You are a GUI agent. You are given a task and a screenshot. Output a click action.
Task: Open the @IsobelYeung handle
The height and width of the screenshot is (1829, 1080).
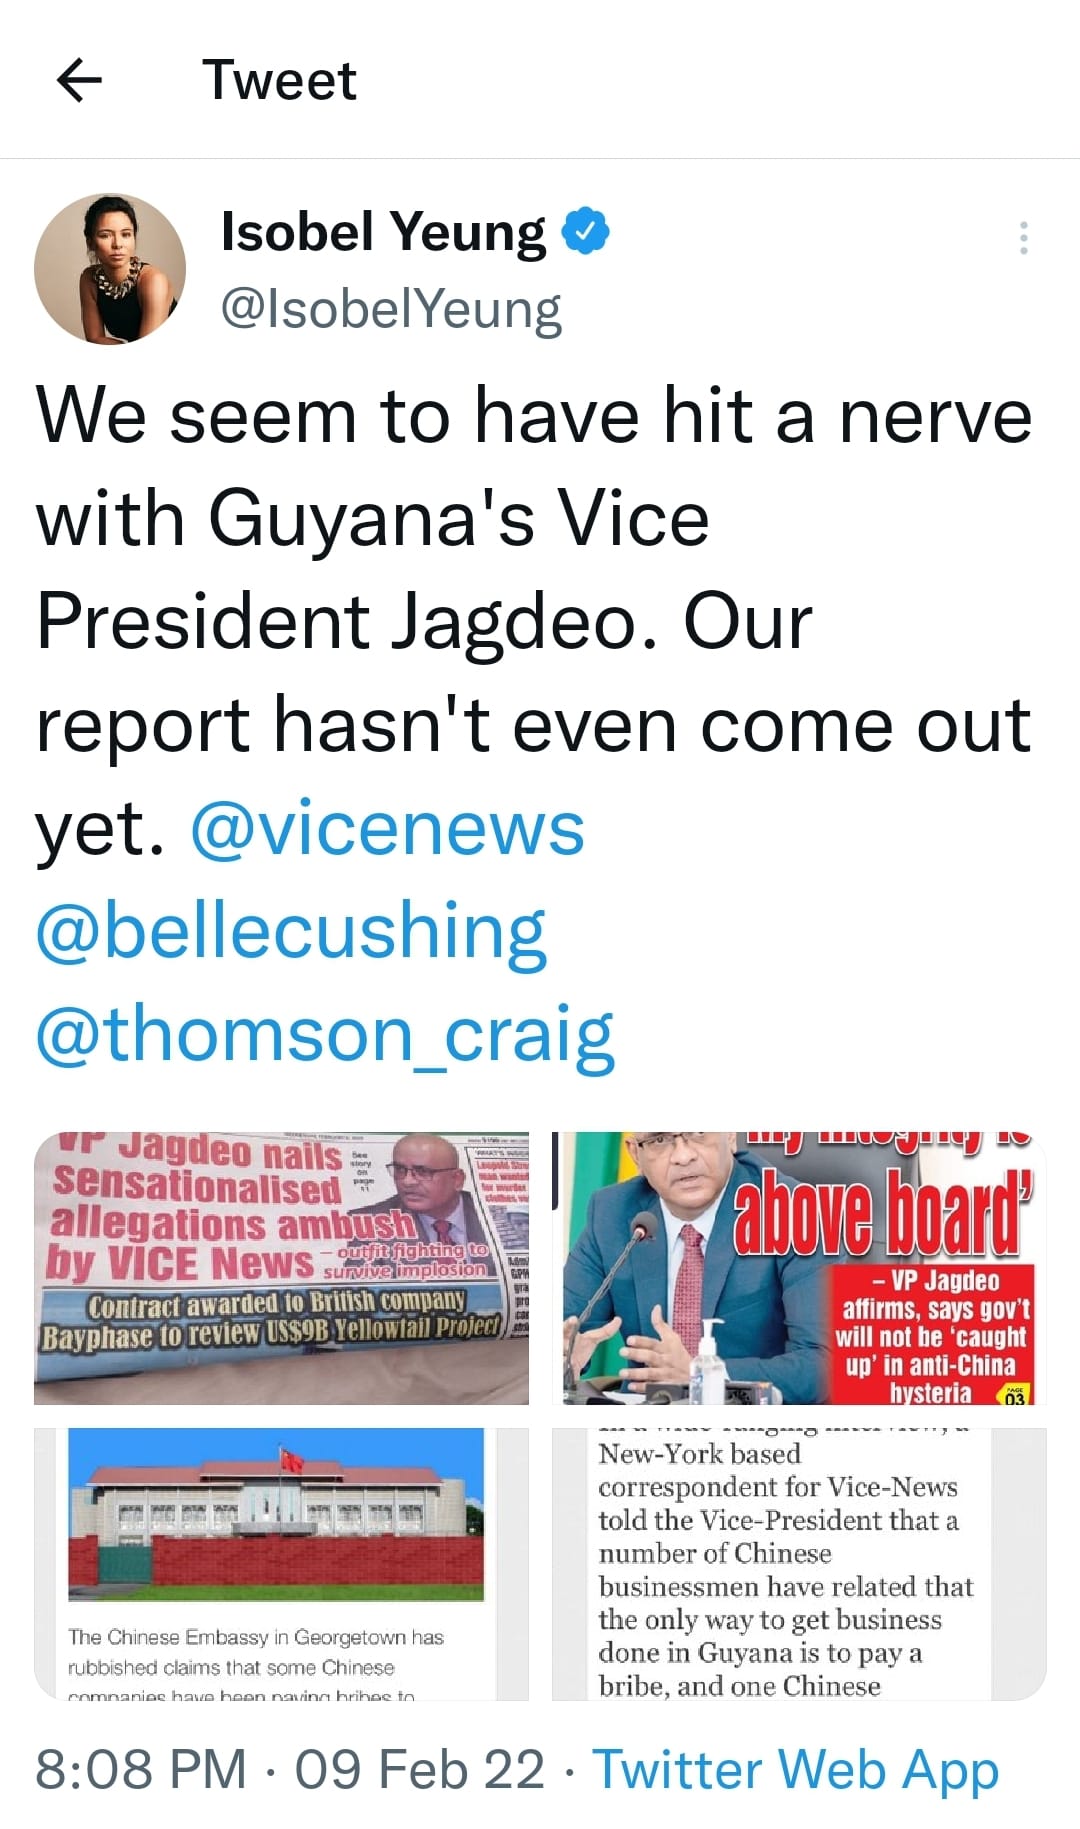coord(391,309)
